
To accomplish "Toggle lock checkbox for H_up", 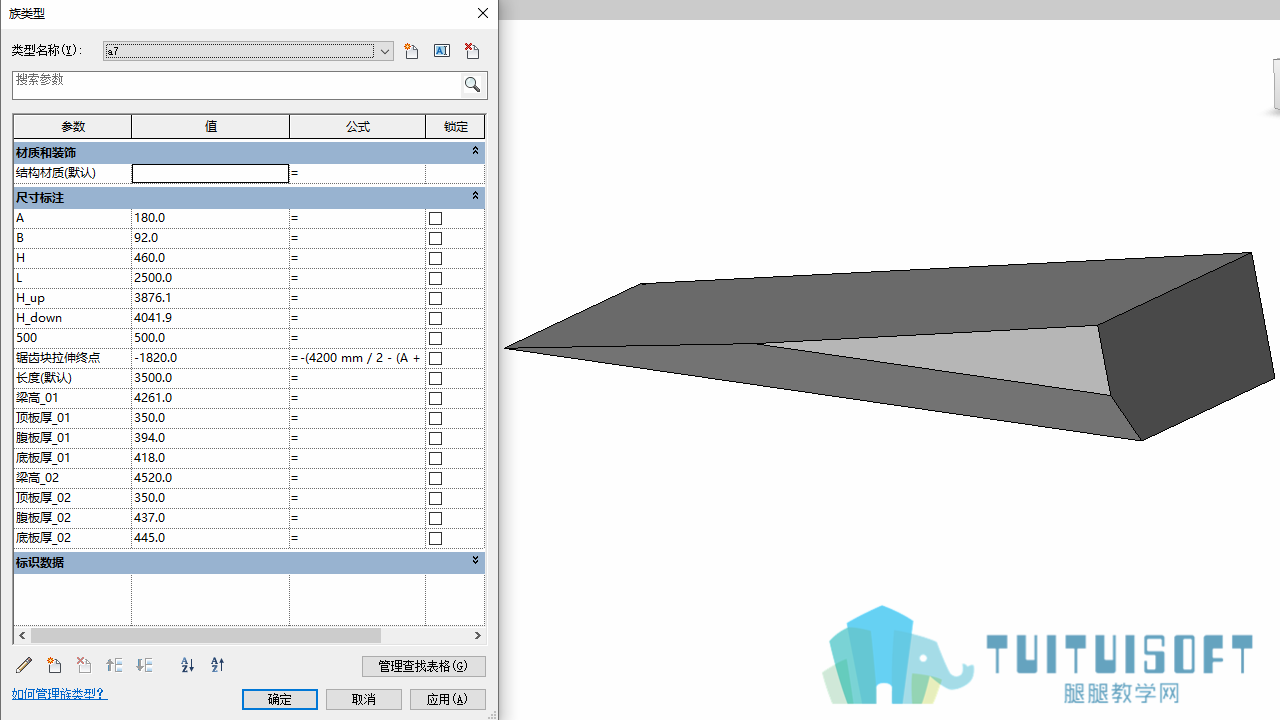I will [x=435, y=298].
